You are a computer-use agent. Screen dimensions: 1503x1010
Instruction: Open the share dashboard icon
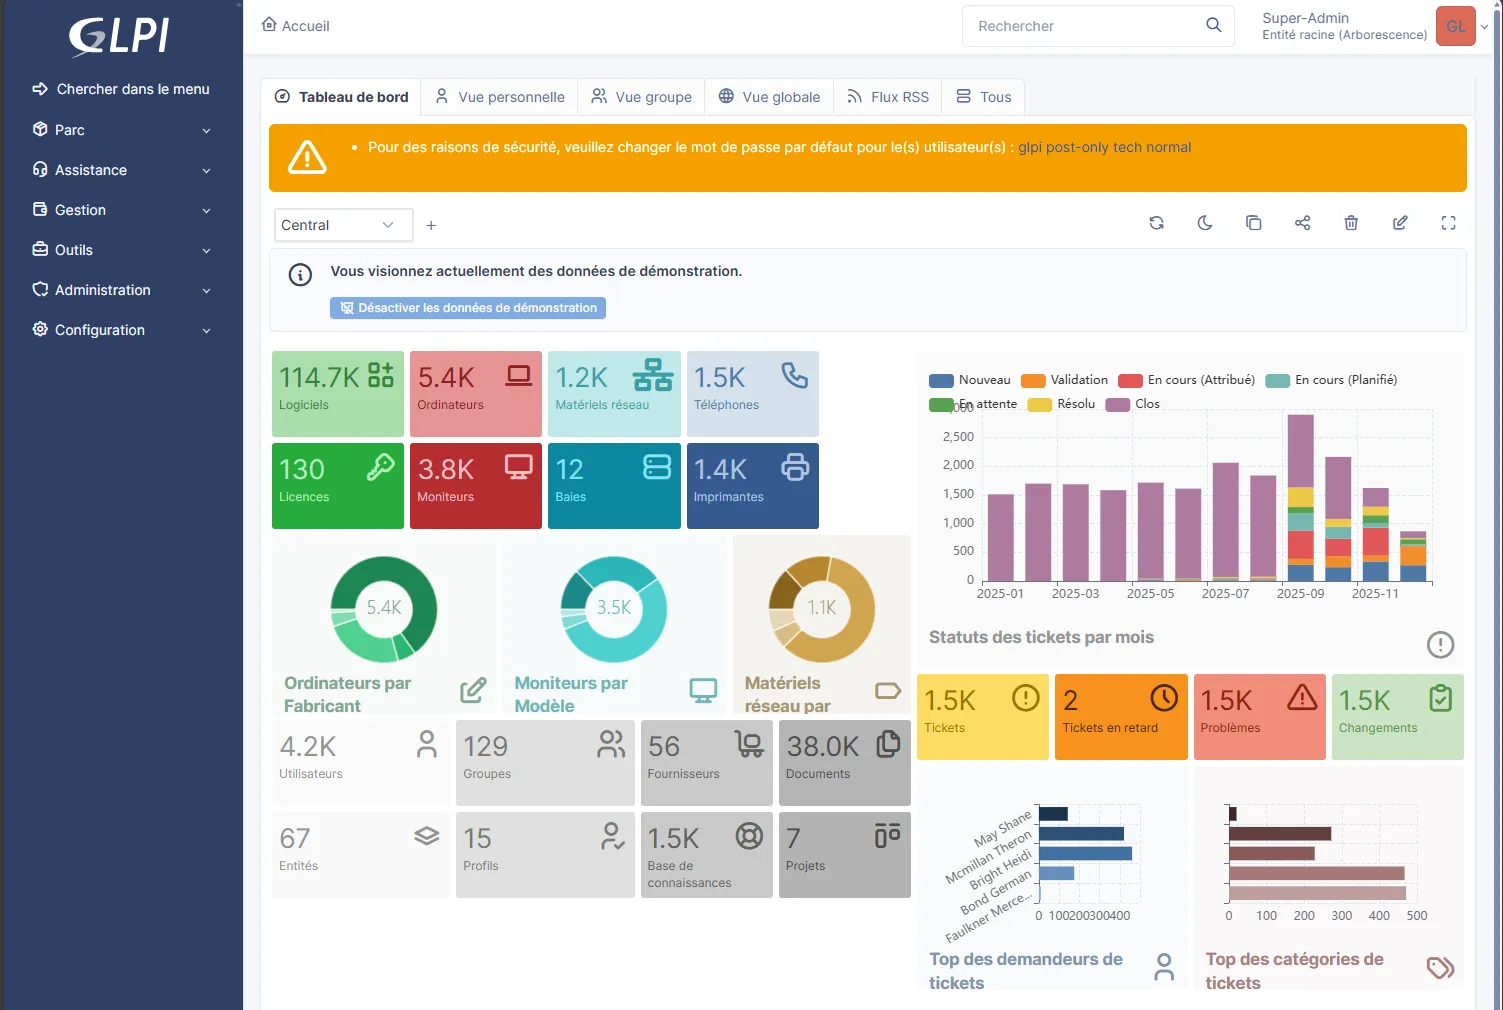1302,223
